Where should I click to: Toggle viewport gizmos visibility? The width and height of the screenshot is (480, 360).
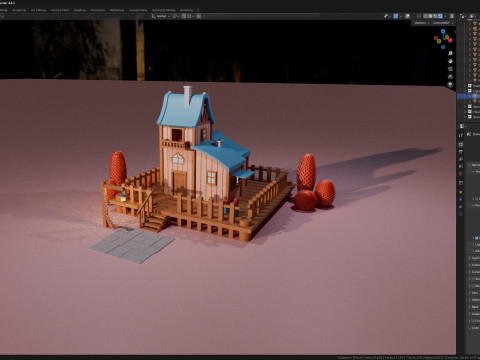pos(396,16)
